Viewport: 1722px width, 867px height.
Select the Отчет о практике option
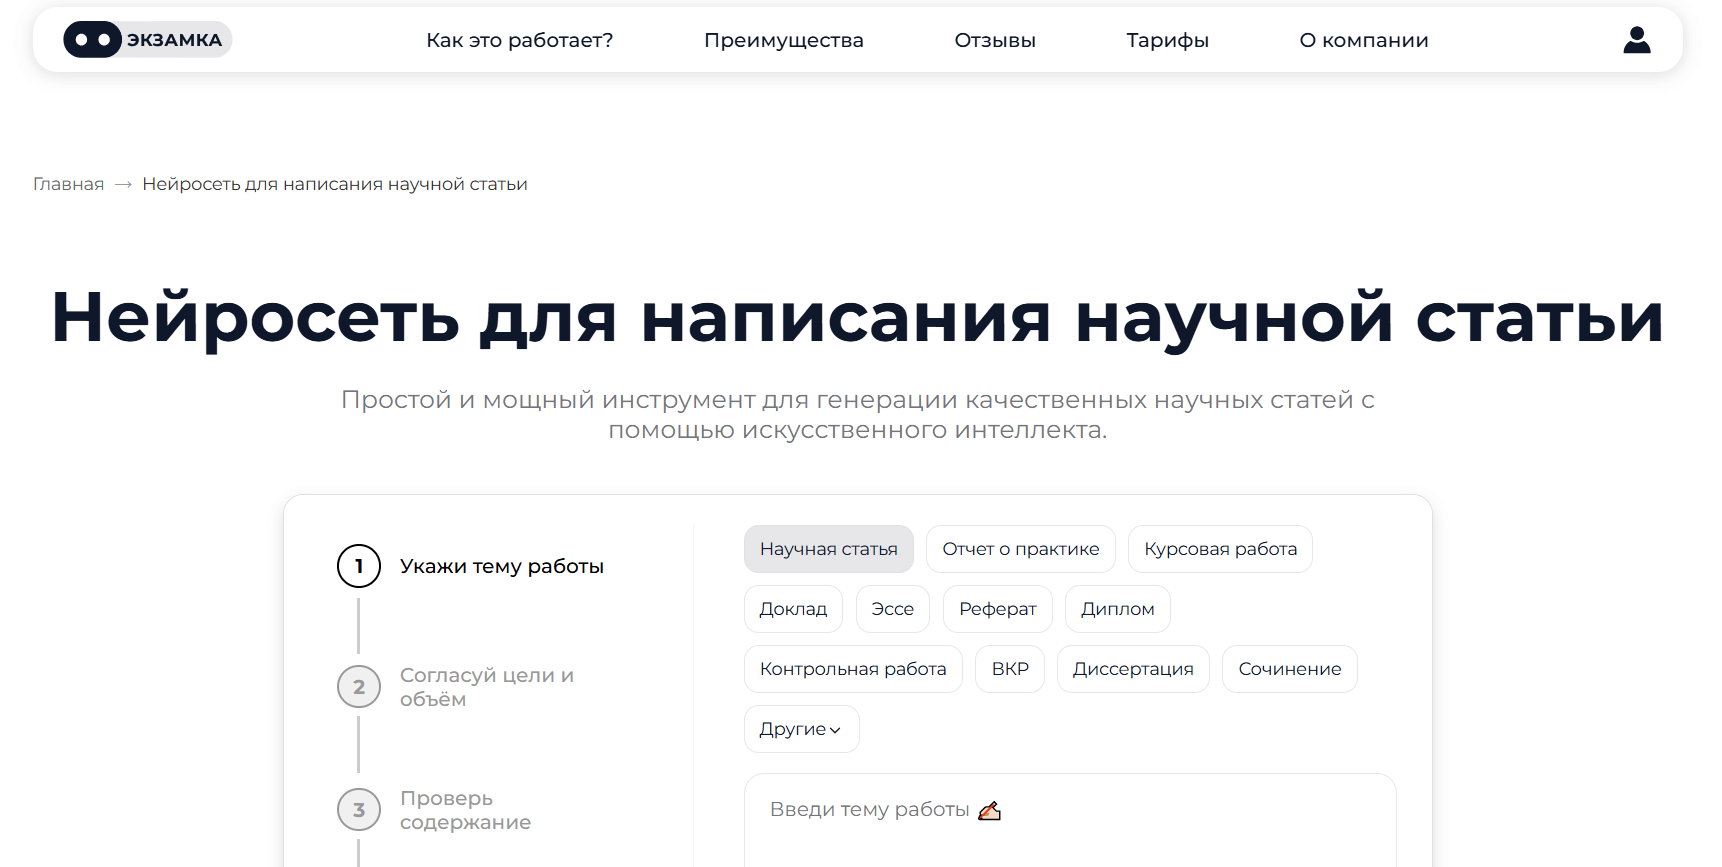pyautogui.click(x=1020, y=549)
